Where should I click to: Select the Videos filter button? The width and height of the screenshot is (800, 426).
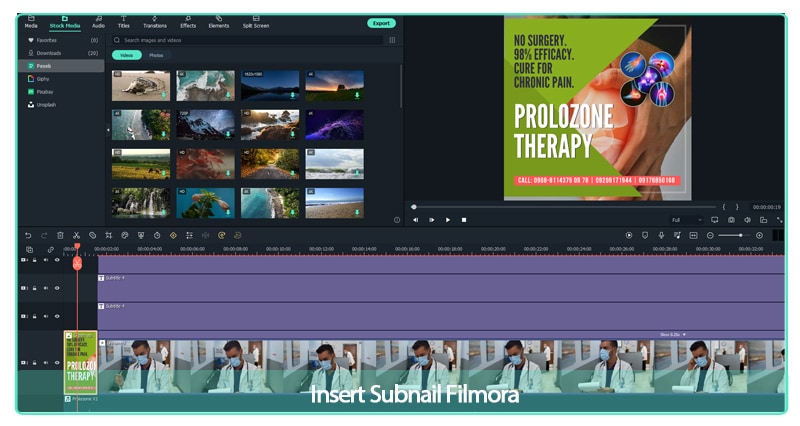[x=127, y=55]
